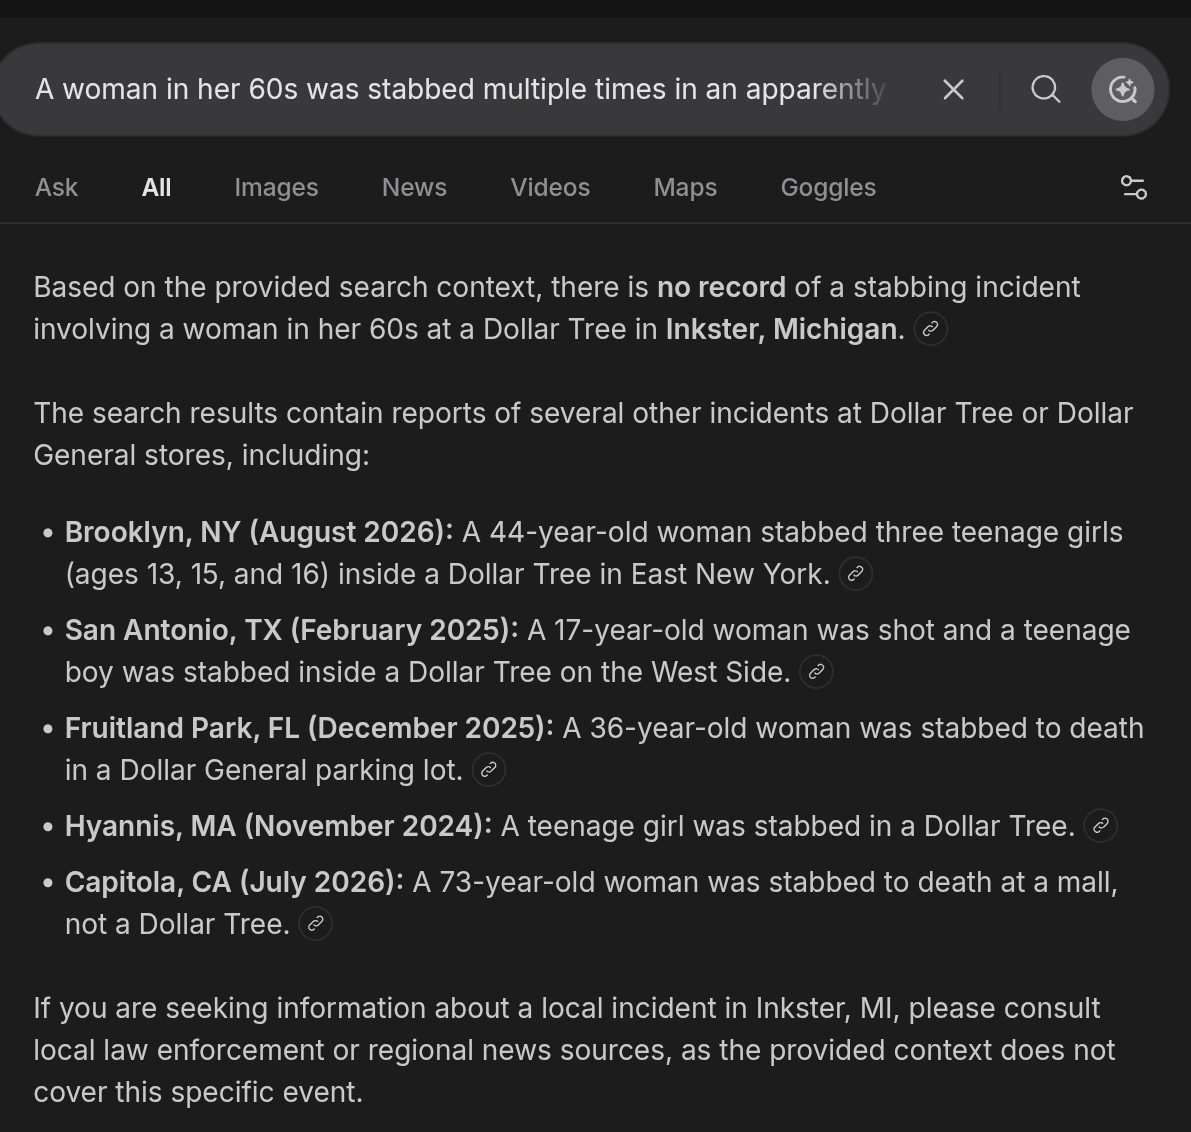Click the bold 'no record' text
The image size is (1191, 1132).
[721, 287]
